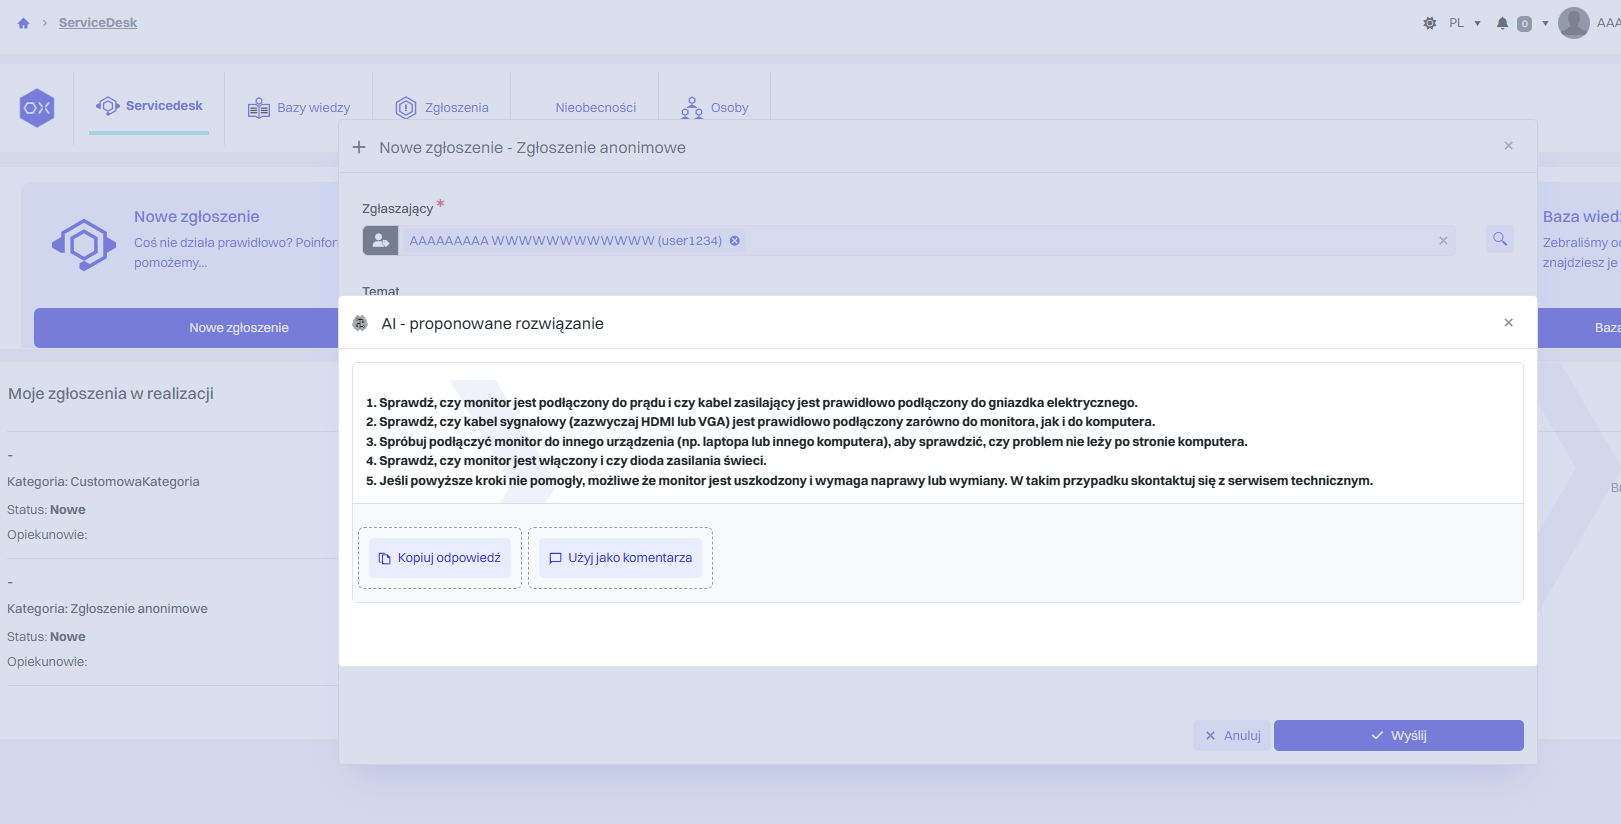Screen dimensions: 1621x824
Task: Toggle the theme brightness sun icon
Action: 1429,23
